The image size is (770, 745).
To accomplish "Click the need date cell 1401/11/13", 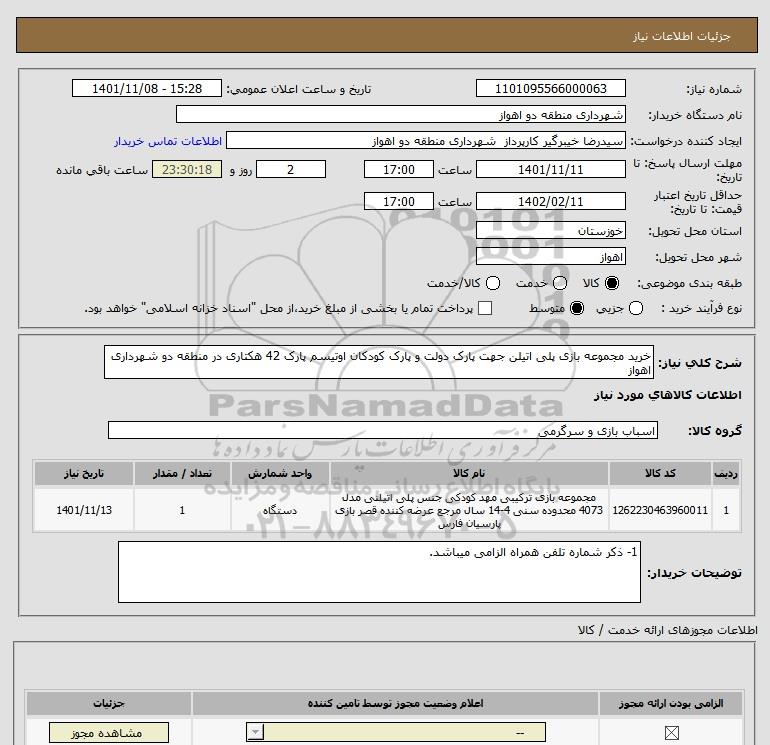I will pos(84,510).
